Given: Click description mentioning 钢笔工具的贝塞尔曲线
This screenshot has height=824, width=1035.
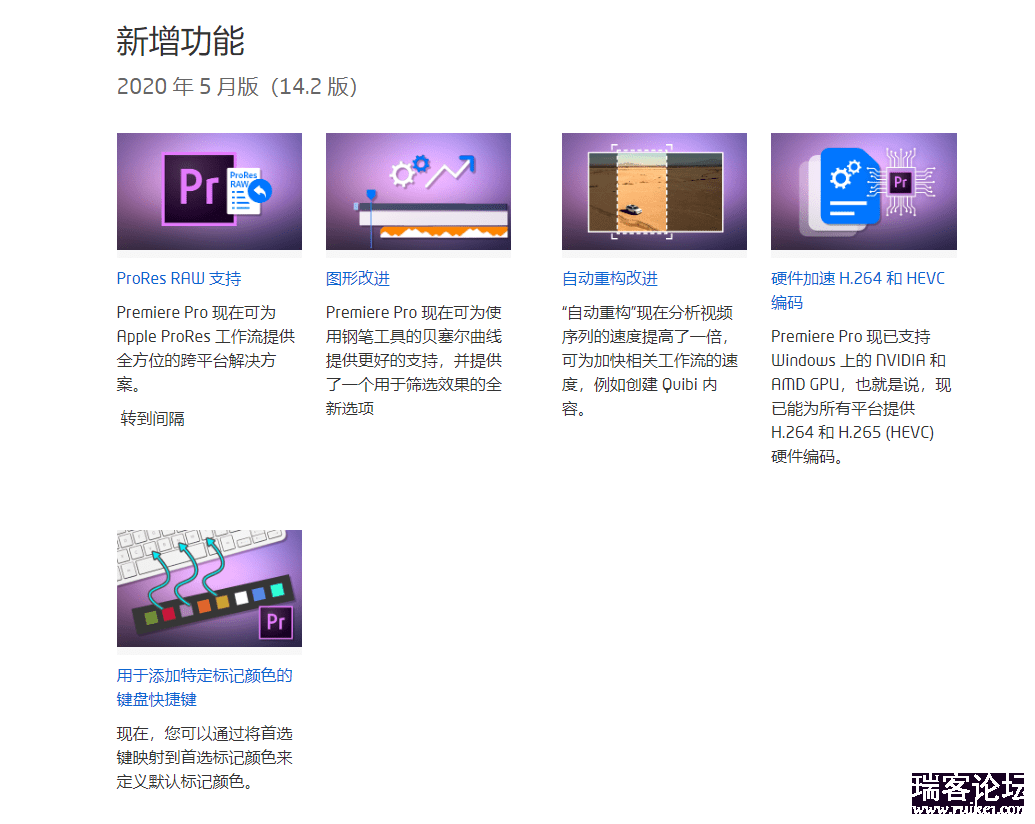Looking at the screenshot, I should (x=414, y=360).
